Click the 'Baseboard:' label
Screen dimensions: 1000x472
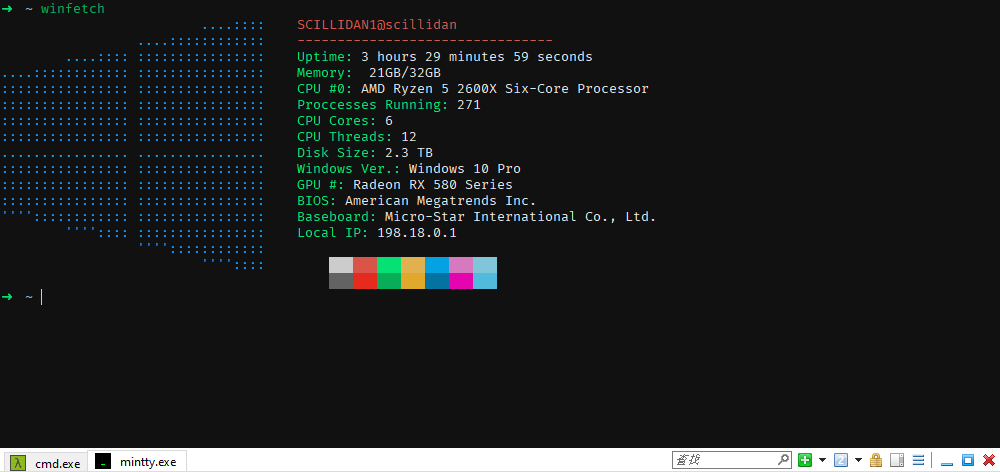[x=337, y=216]
